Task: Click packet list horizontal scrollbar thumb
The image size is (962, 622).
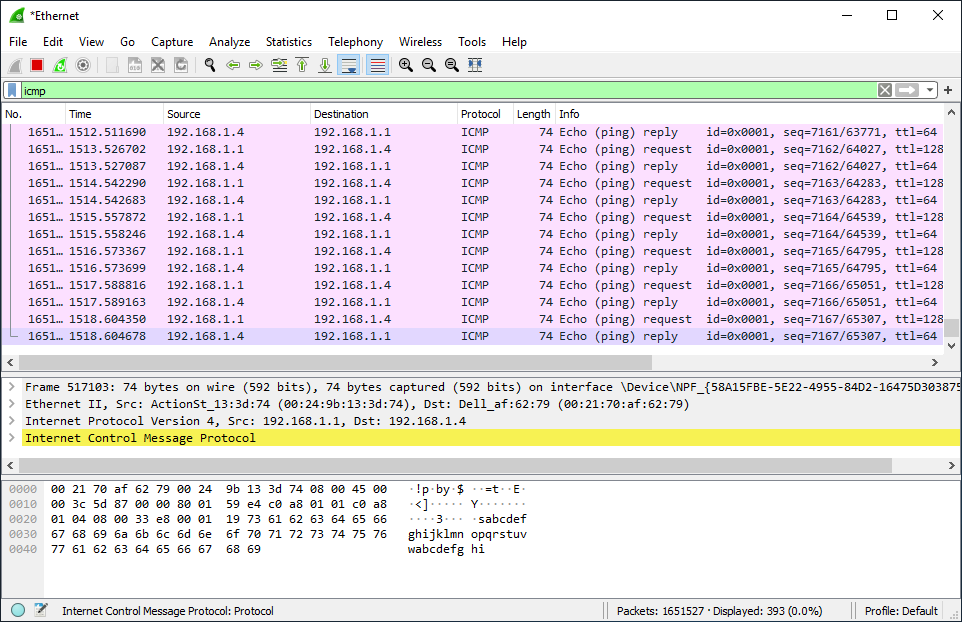Action: pyautogui.click(x=335, y=363)
